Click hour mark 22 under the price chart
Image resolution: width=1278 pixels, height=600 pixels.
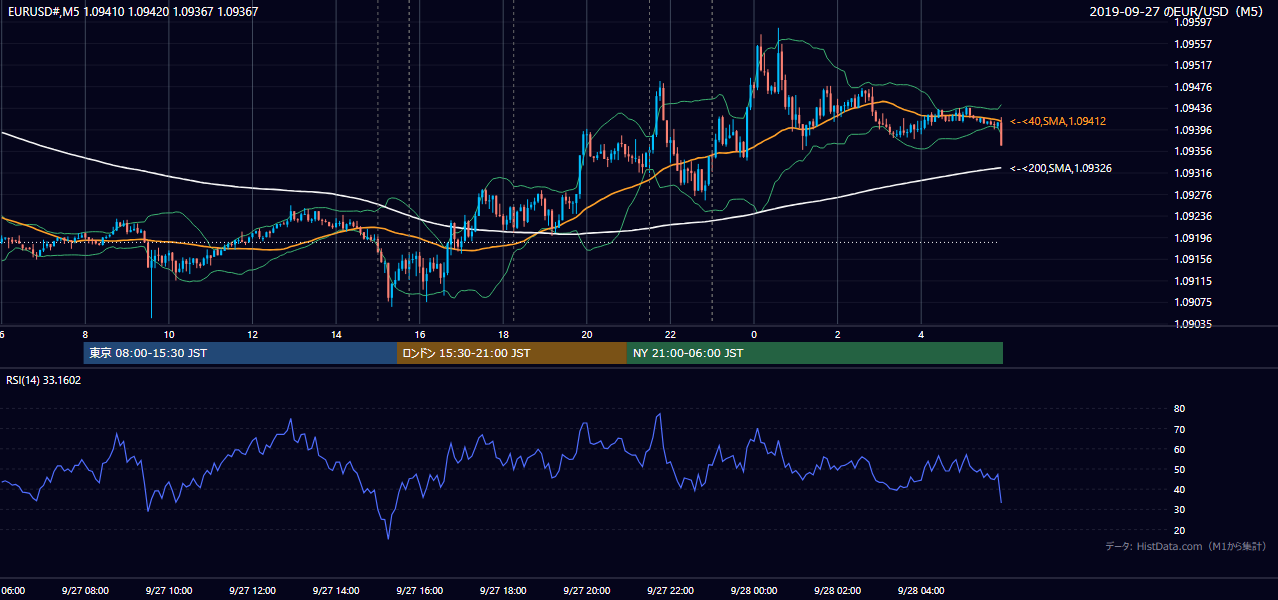pyautogui.click(x=671, y=334)
